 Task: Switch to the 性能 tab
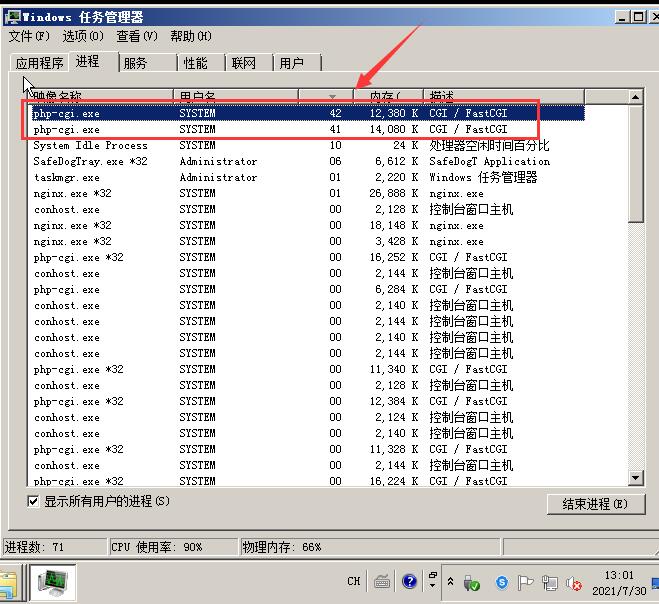click(201, 63)
